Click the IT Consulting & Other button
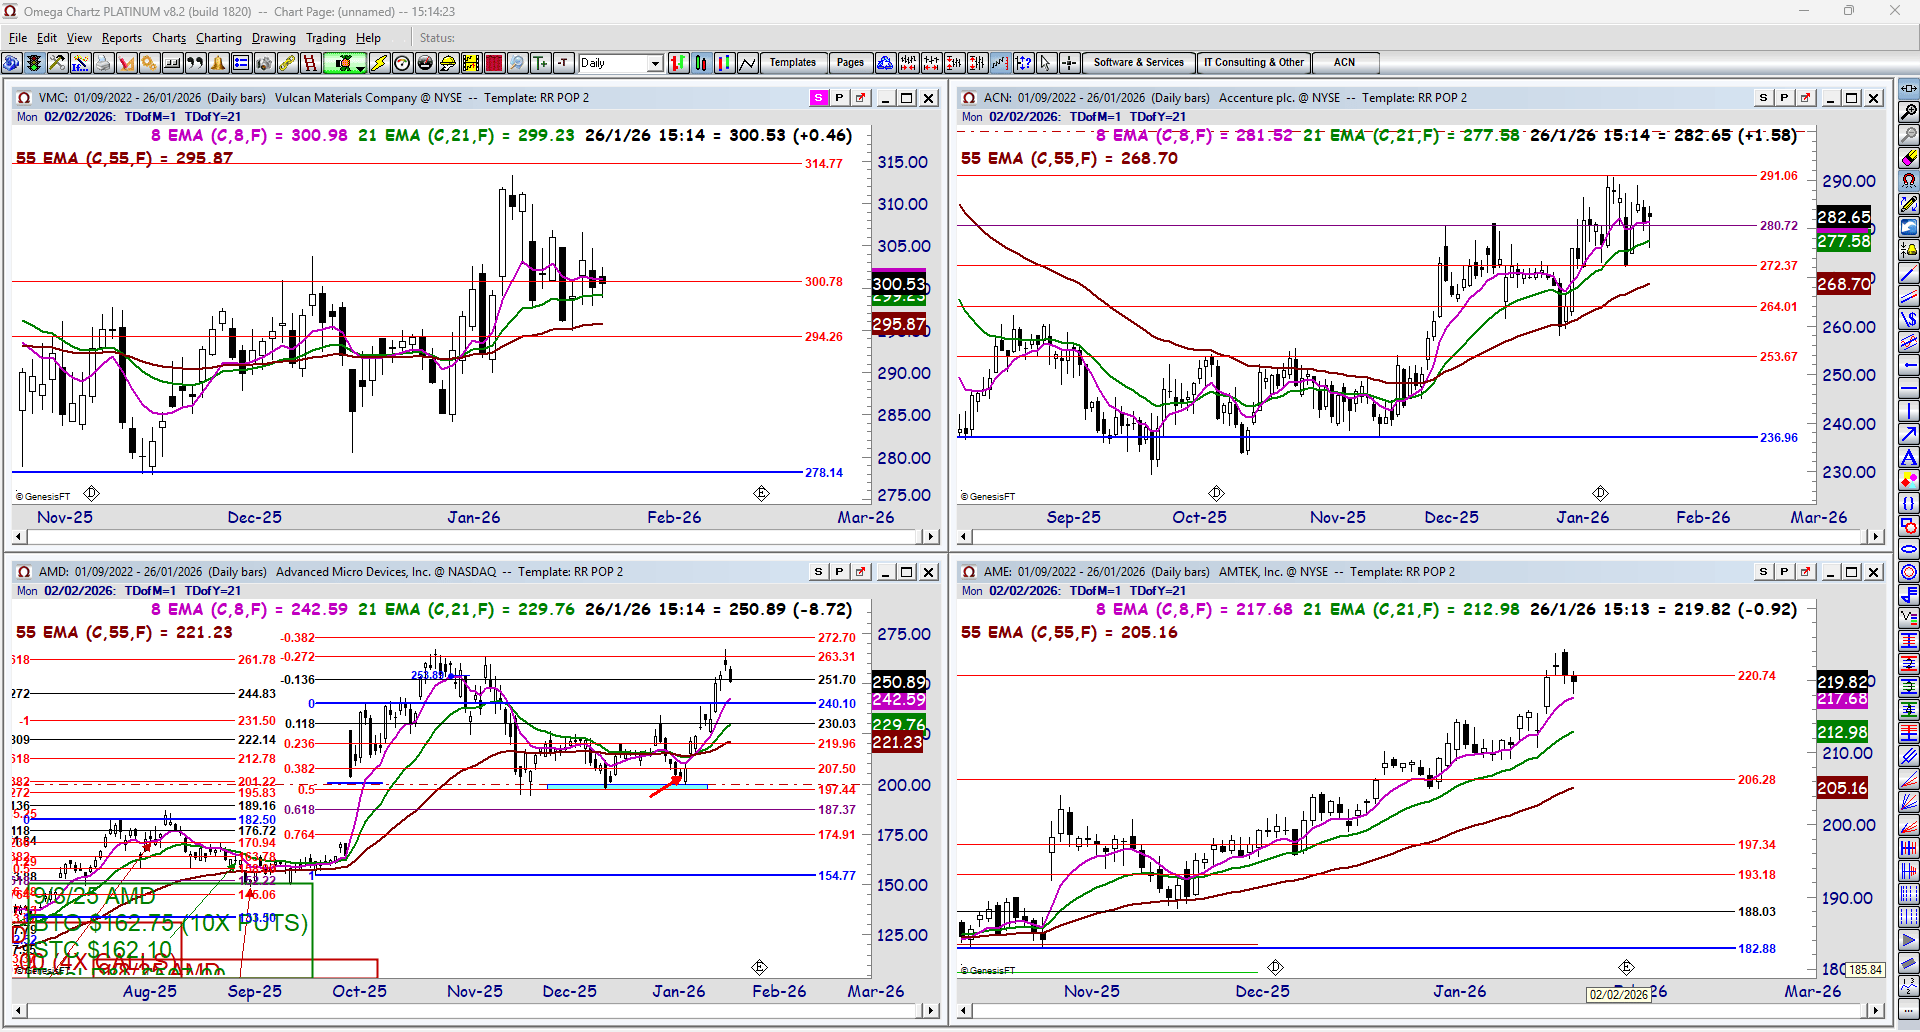This screenshot has width=1920, height=1032. tap(1254, 63)
